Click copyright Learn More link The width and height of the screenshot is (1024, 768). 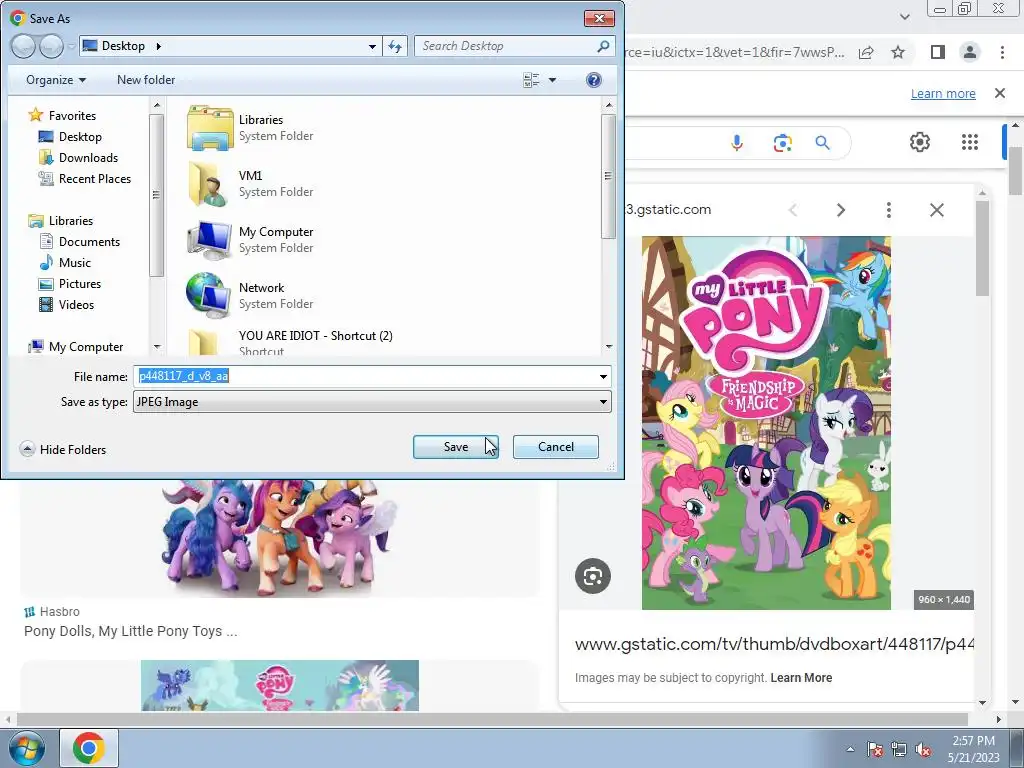coord(801,678)
